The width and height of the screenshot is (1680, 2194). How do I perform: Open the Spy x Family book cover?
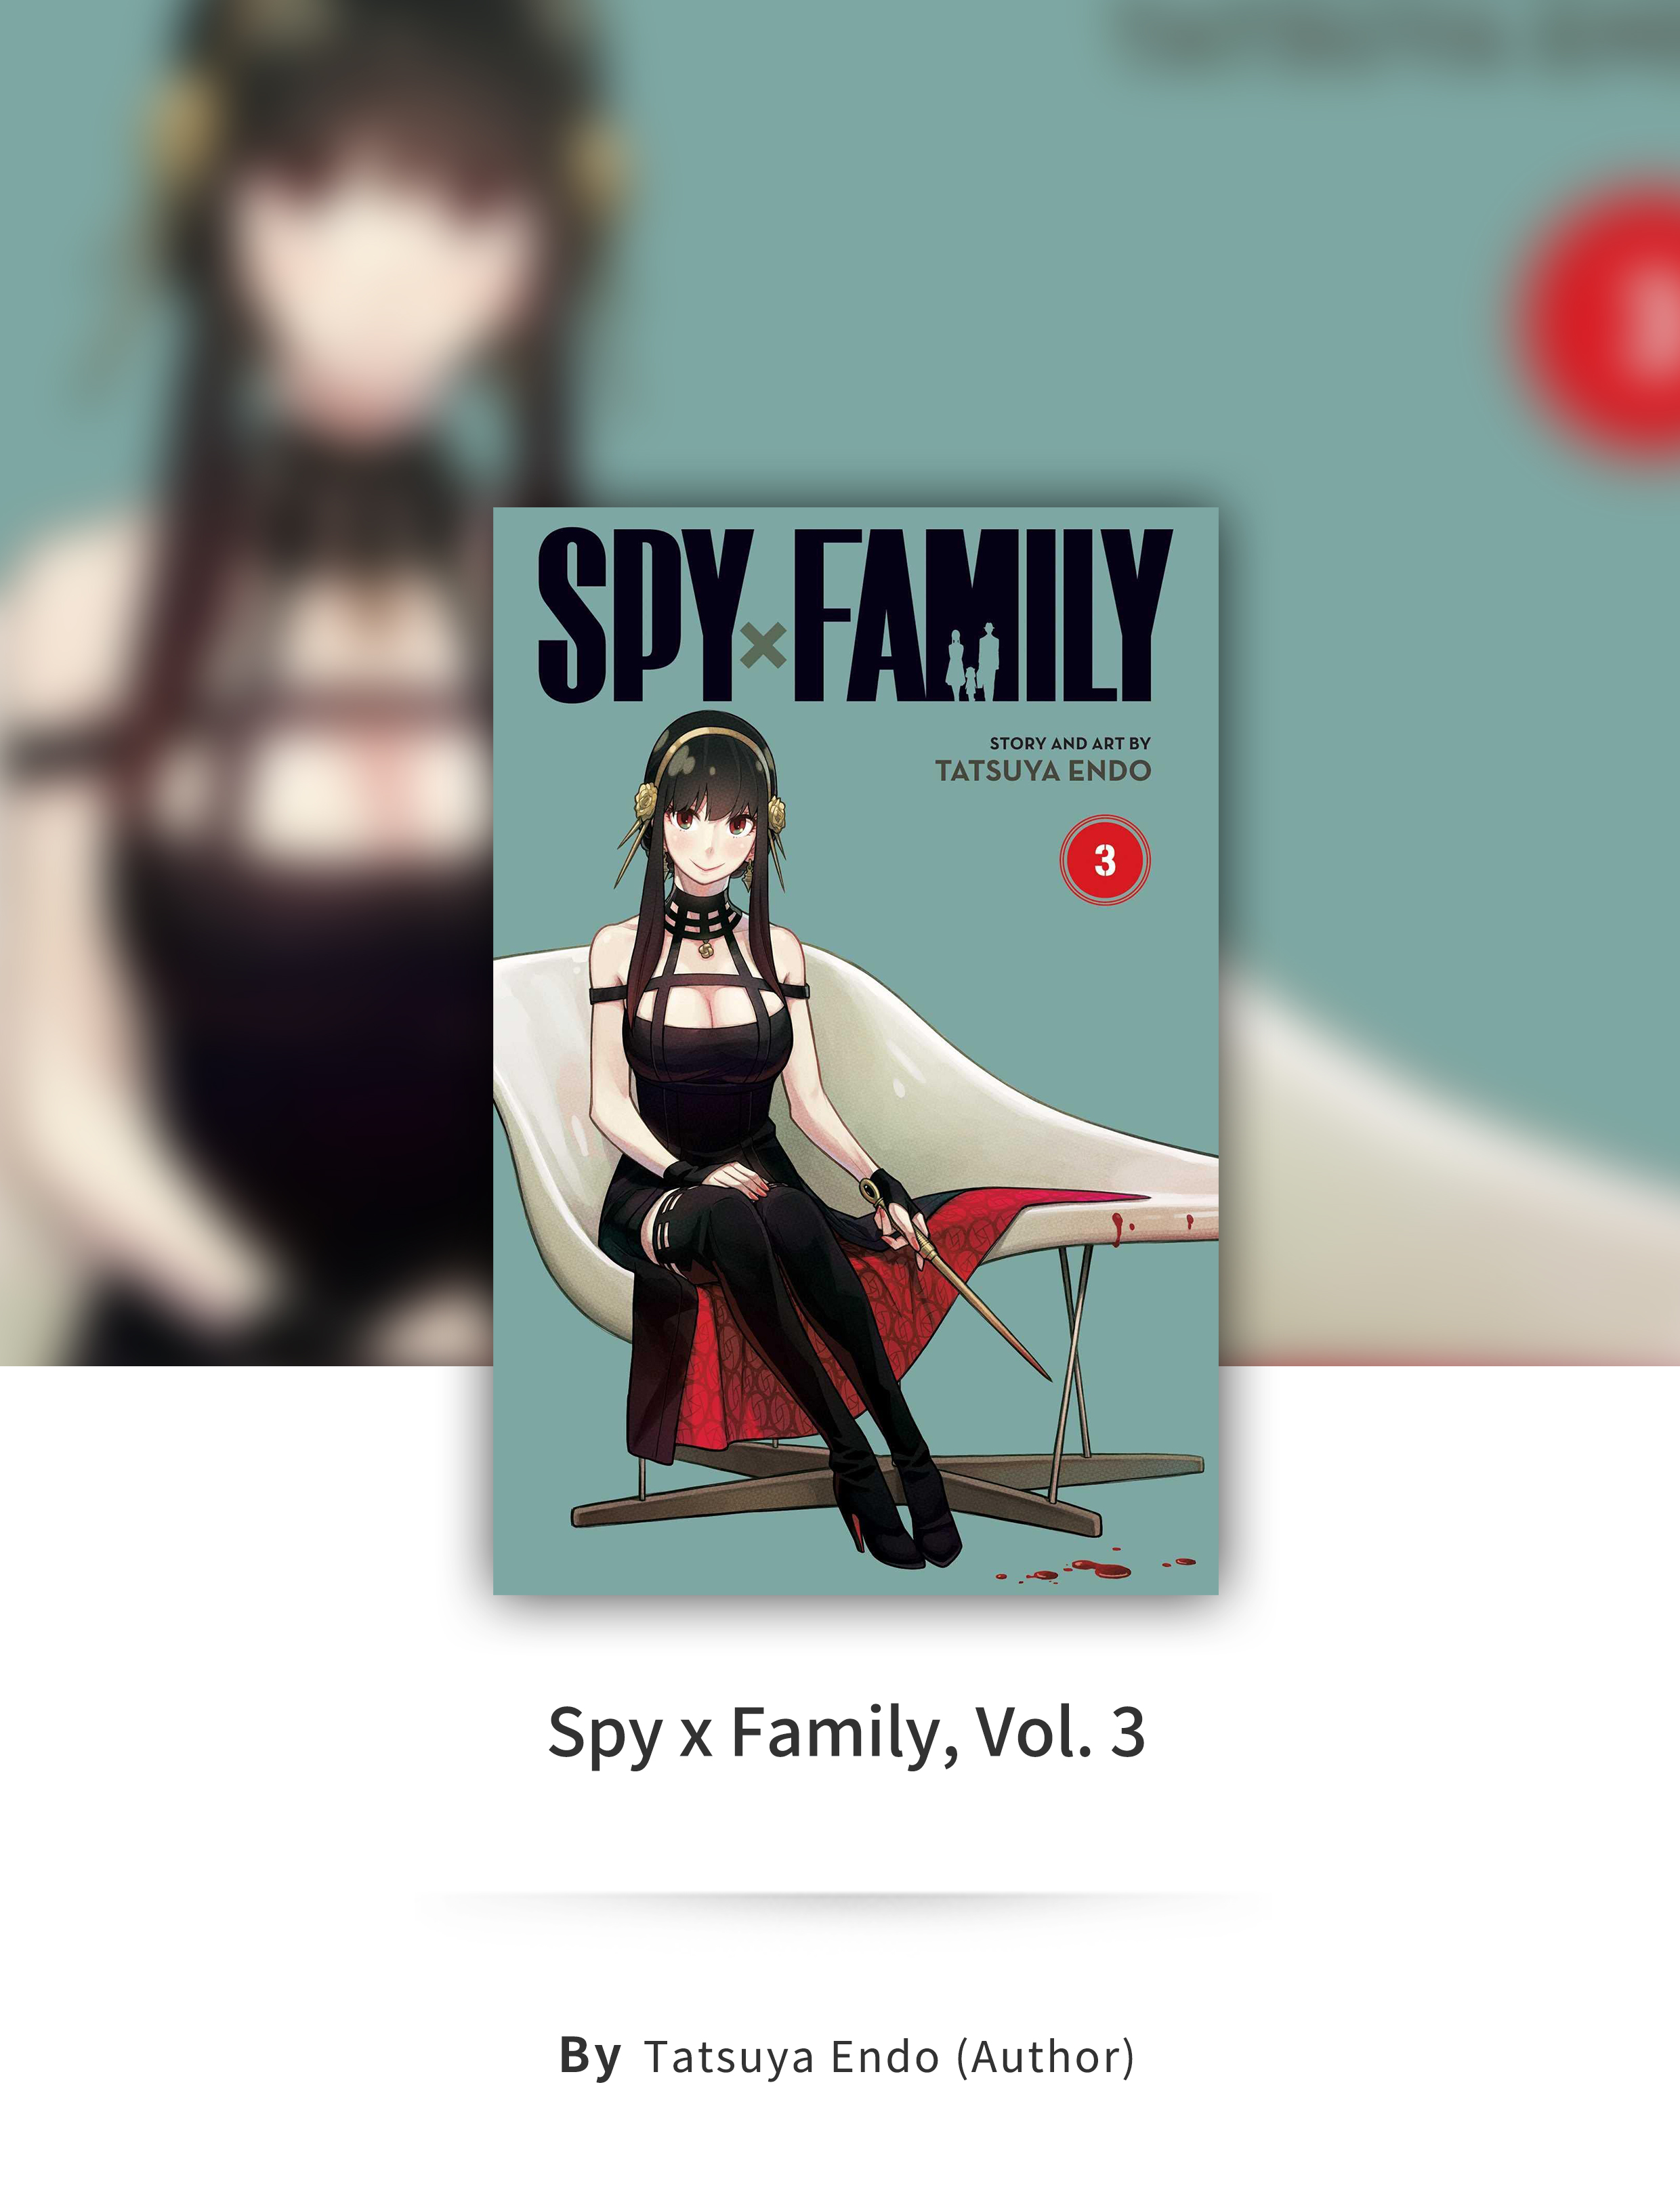[x=855, y=1050]
